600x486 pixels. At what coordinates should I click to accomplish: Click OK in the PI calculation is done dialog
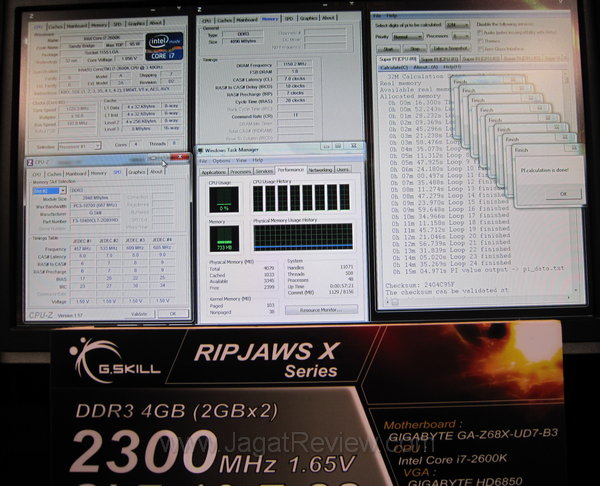tap(564, 194)
